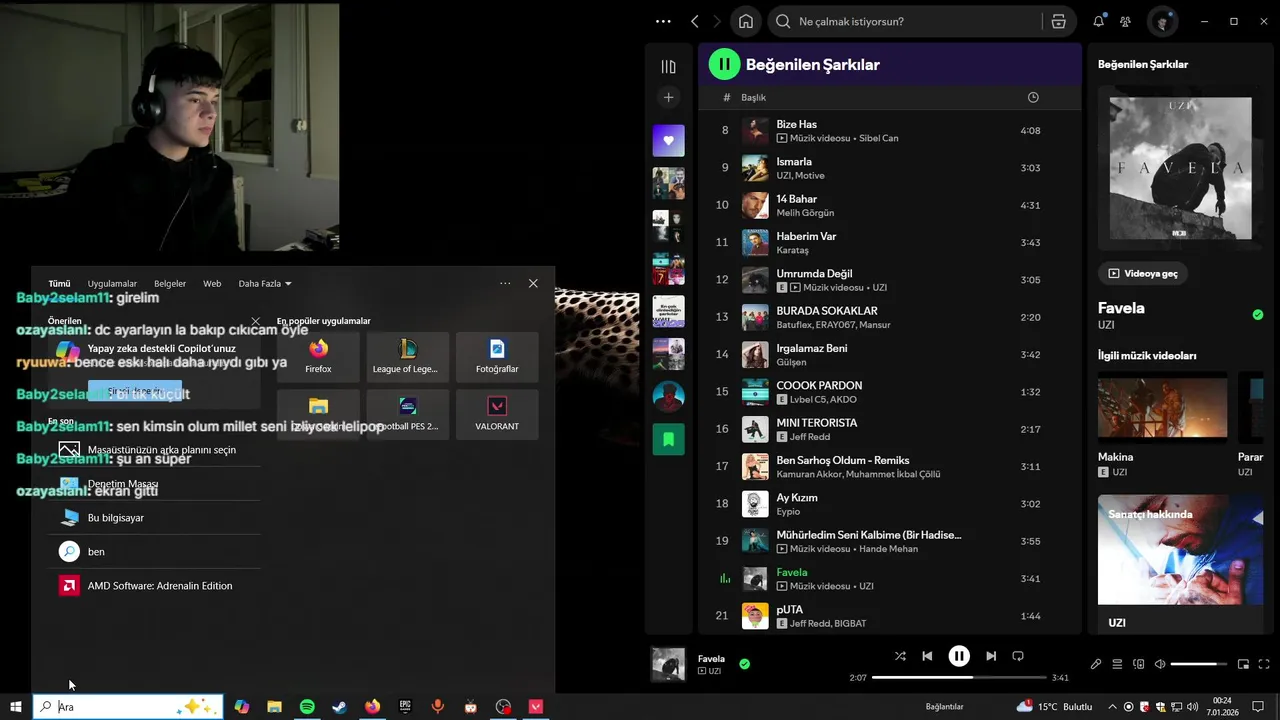Skip to next track

[x=991, y=656]
